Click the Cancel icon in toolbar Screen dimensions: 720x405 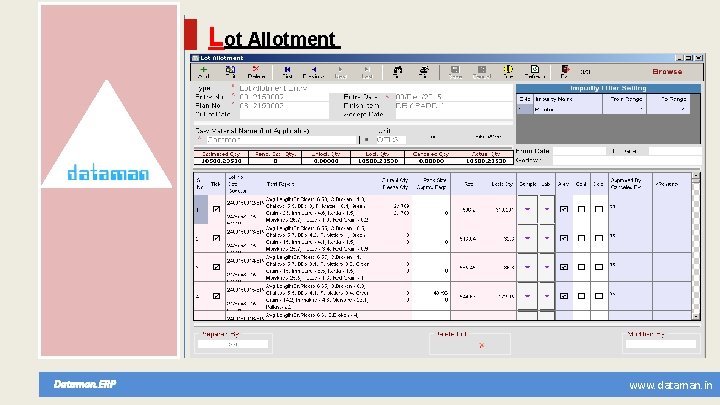(482, 69)
